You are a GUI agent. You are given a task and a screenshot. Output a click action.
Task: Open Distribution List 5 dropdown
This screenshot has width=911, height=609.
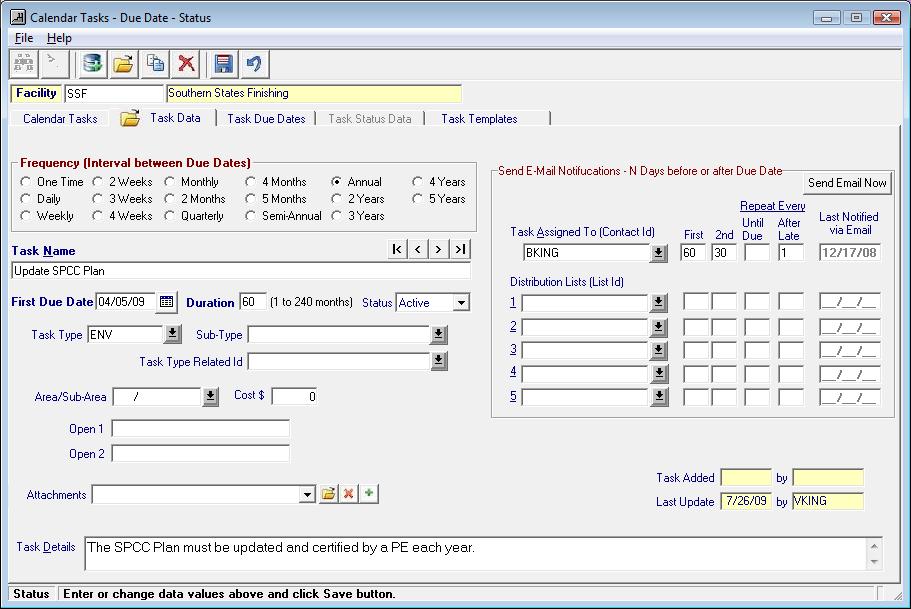click(658, 396)
